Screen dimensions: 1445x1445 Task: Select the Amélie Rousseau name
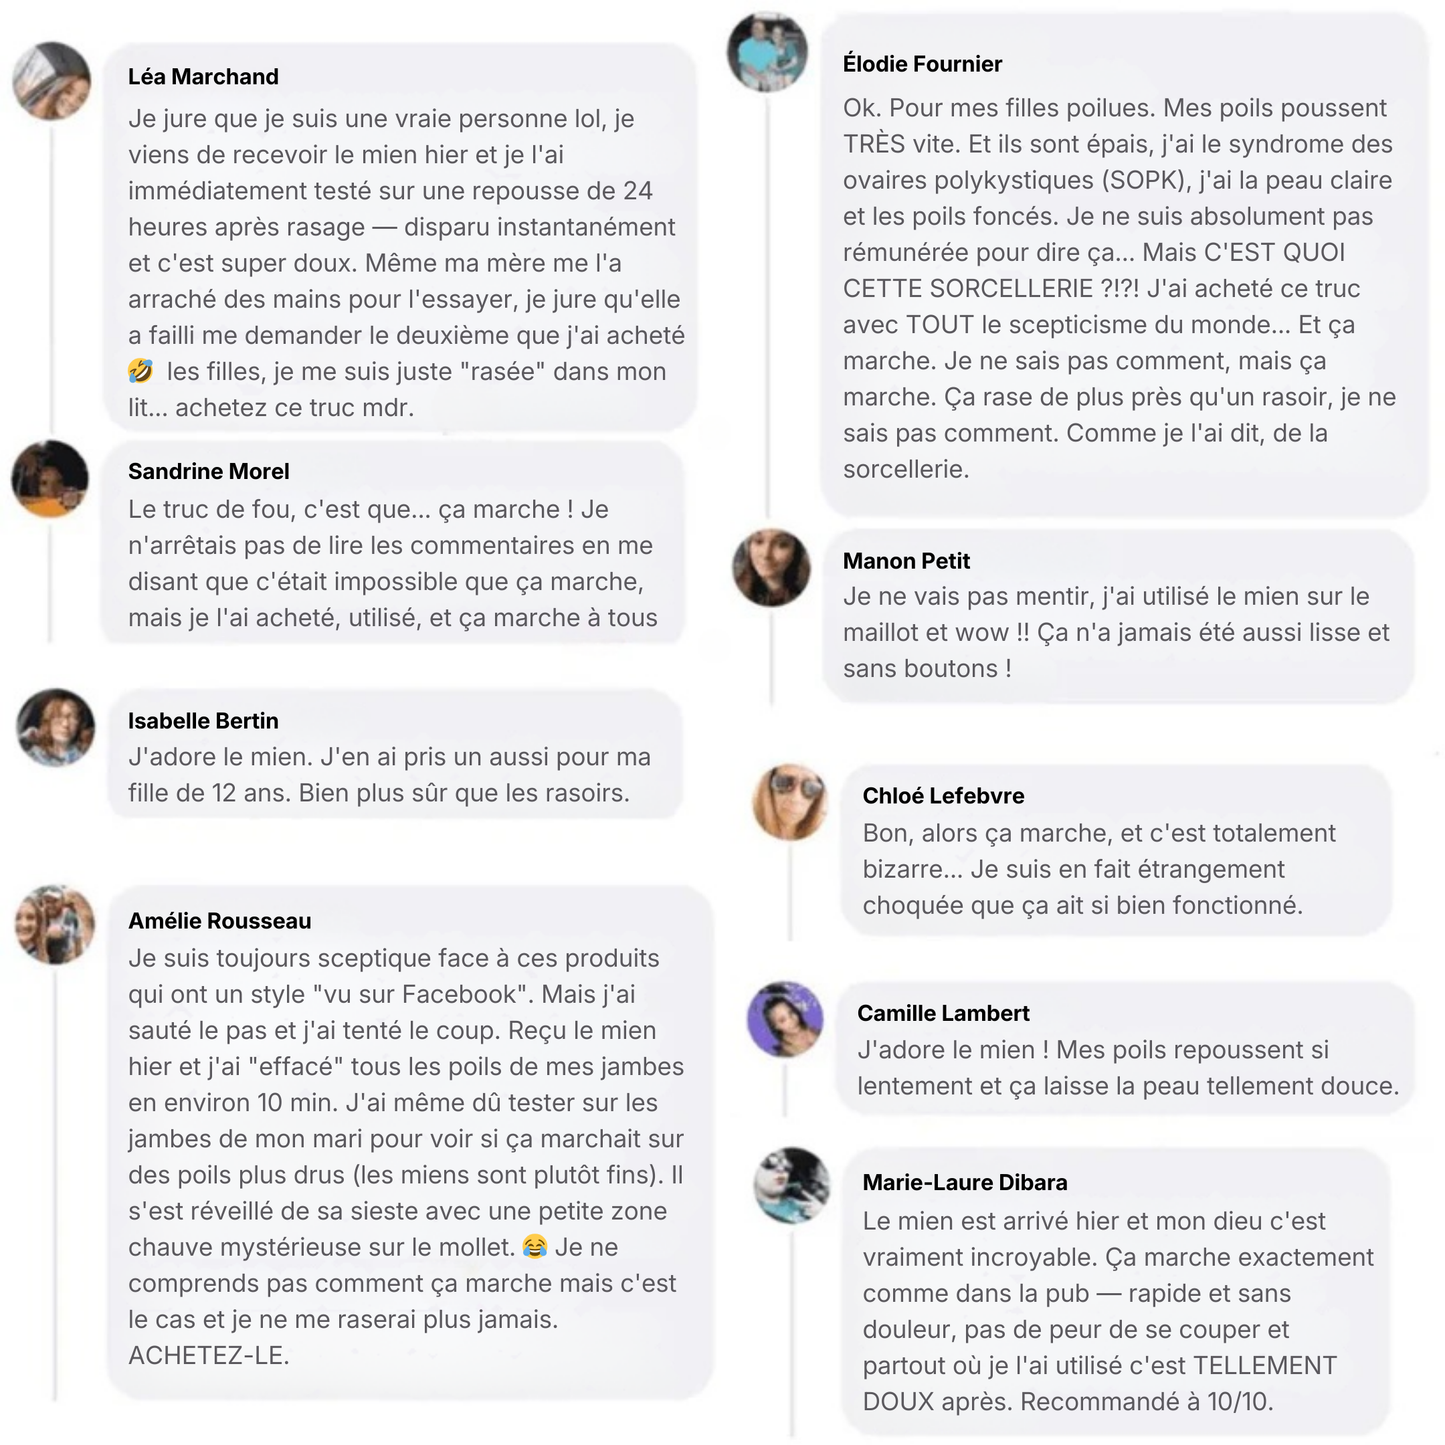tap(219, 921)
